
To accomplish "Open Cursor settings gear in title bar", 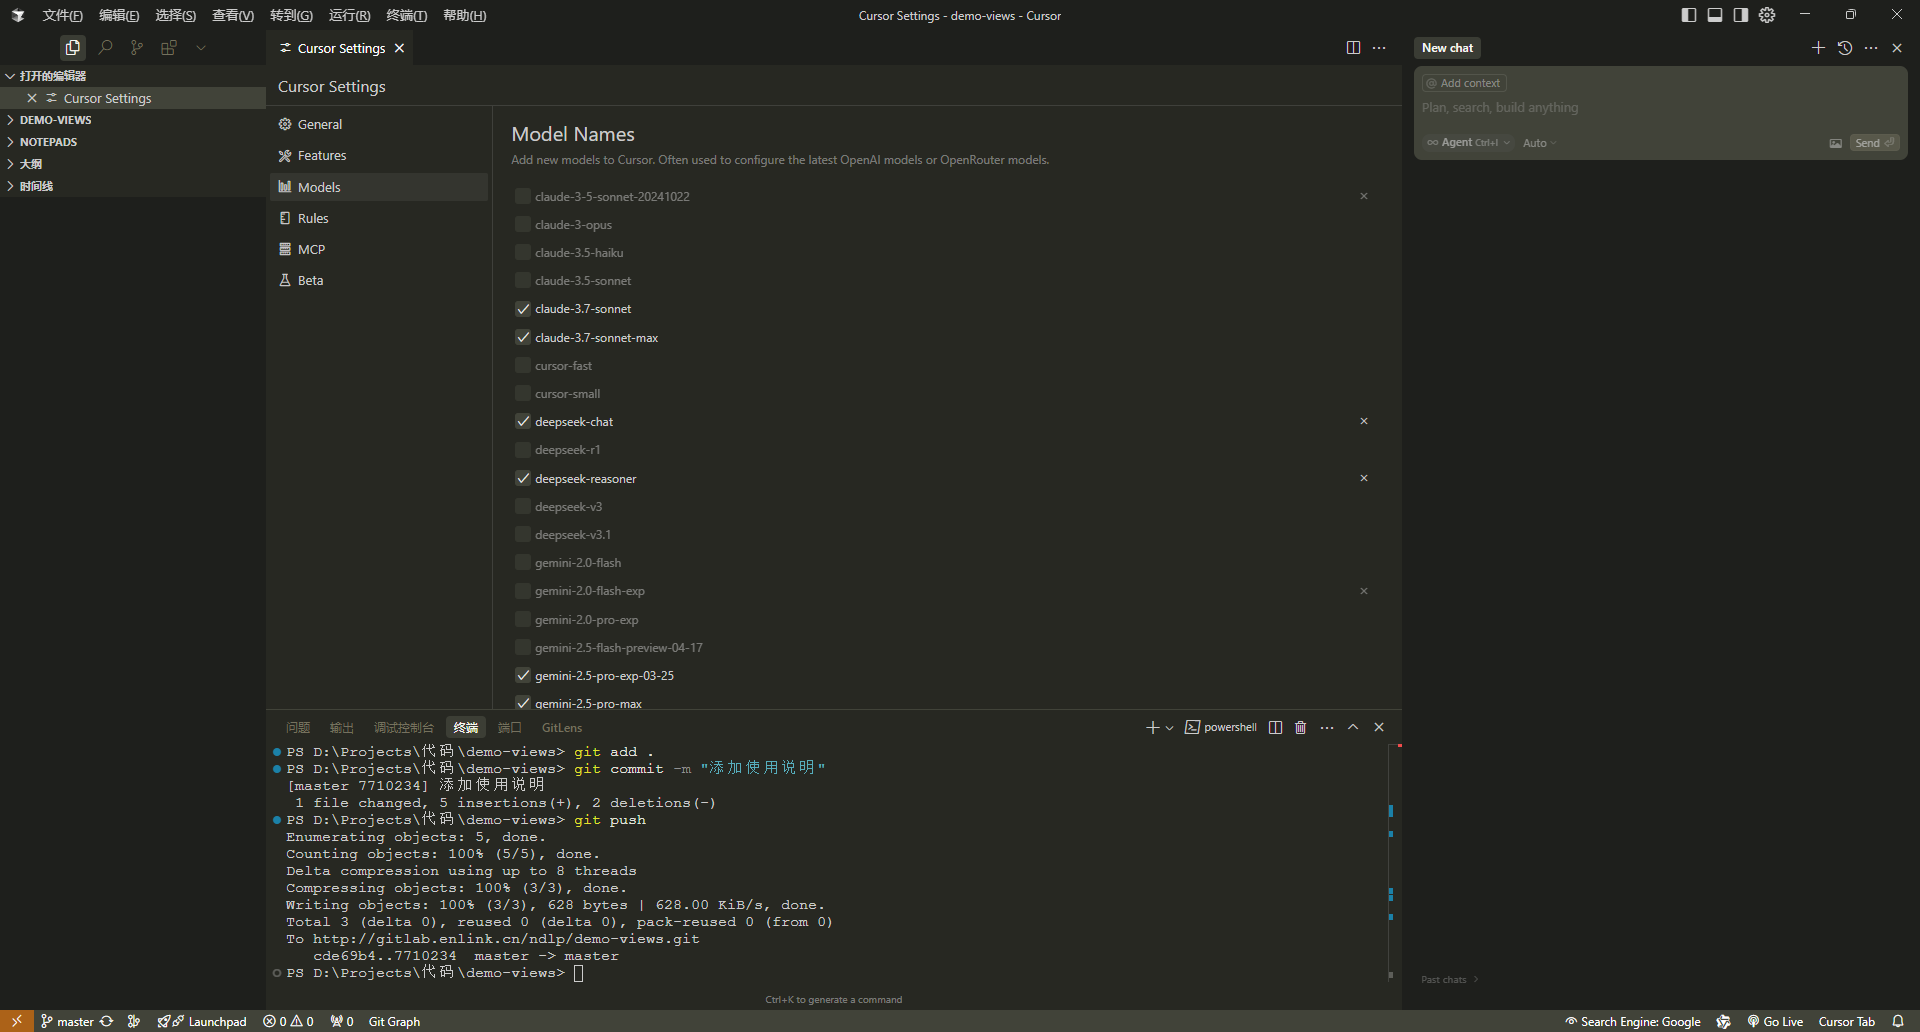I will coord(1767,15).
